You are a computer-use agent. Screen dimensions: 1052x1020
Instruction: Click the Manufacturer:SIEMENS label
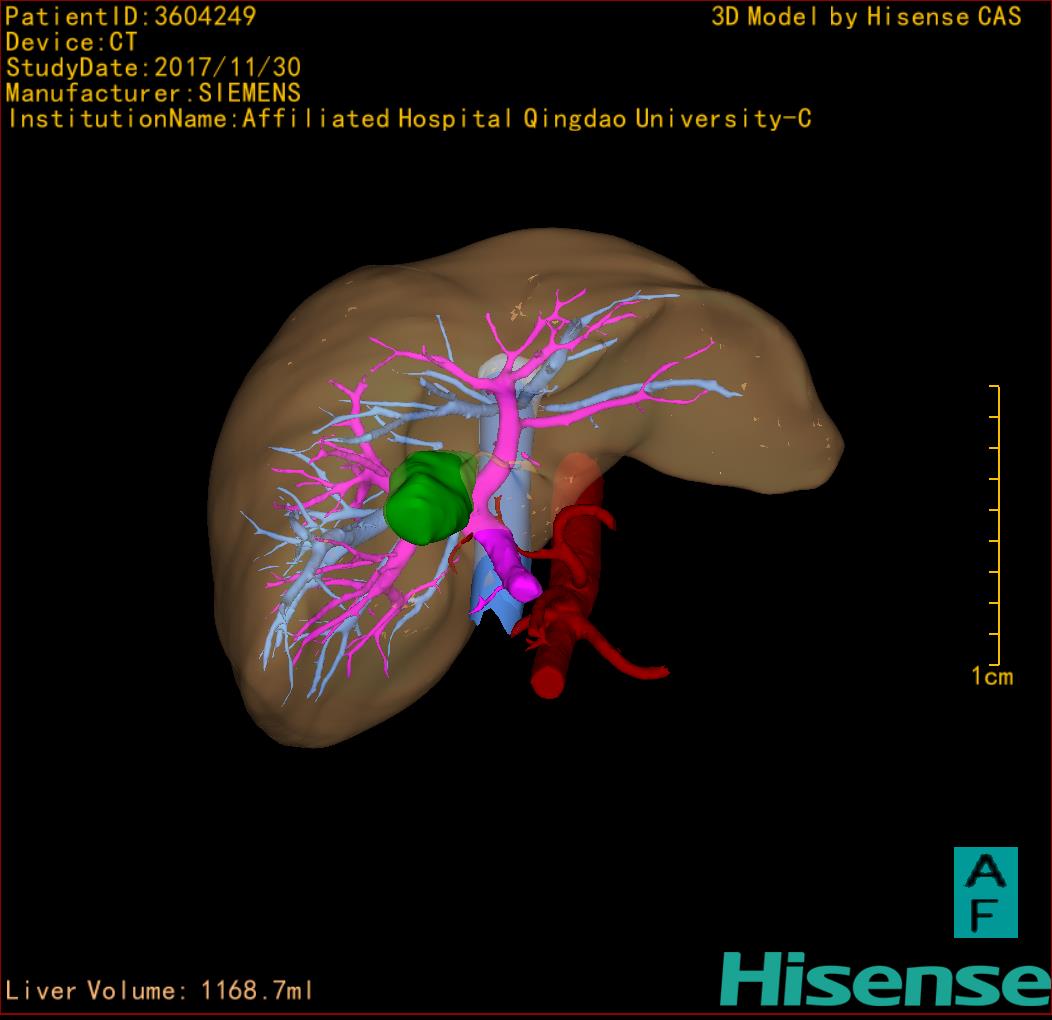point(153,93)
